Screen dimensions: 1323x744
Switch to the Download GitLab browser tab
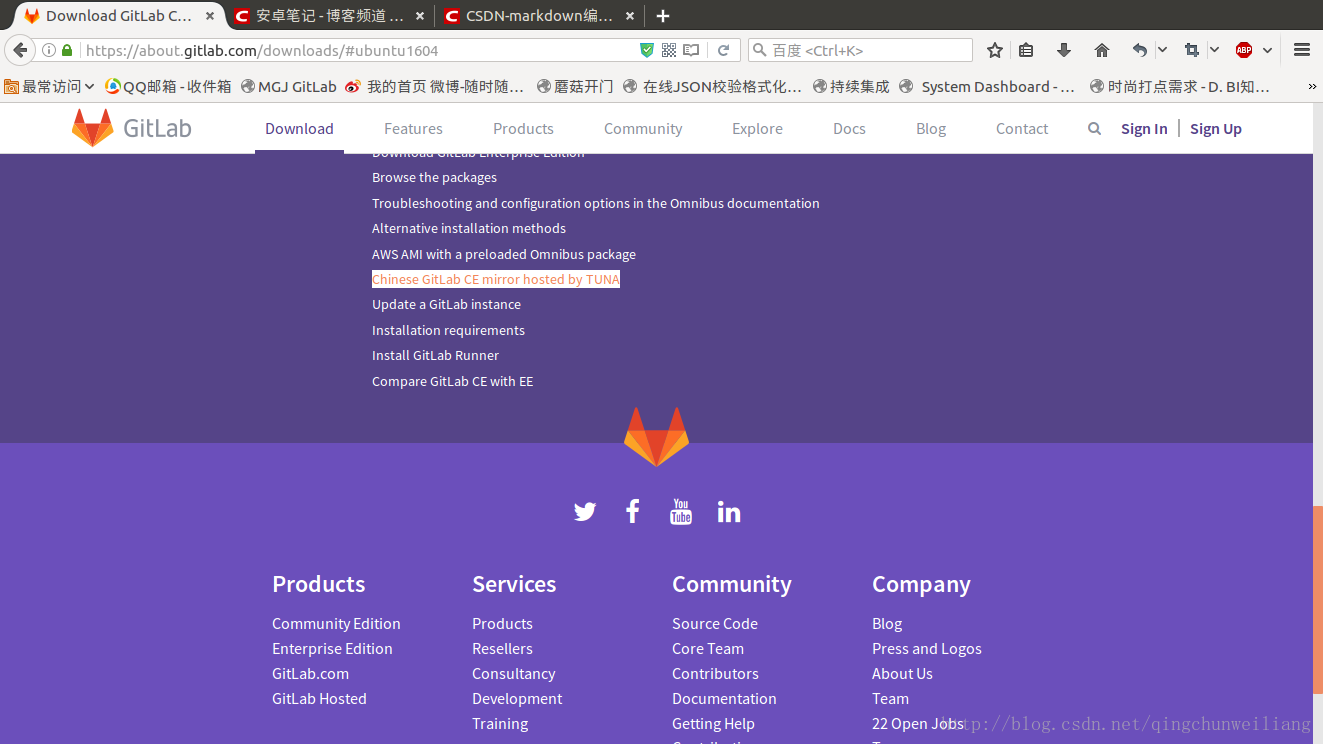(120, 16)
